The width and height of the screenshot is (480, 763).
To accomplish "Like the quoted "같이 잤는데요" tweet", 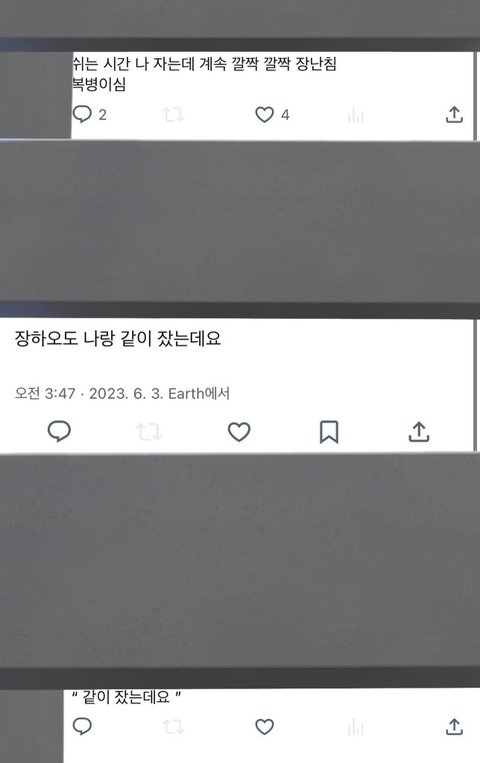I will coord(264,727).
